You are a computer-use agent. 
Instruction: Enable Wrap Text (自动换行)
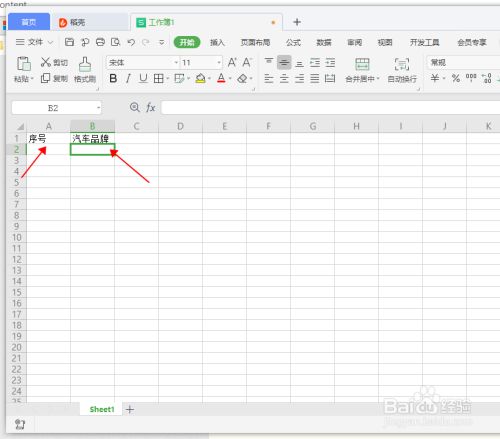pos(402,70)
